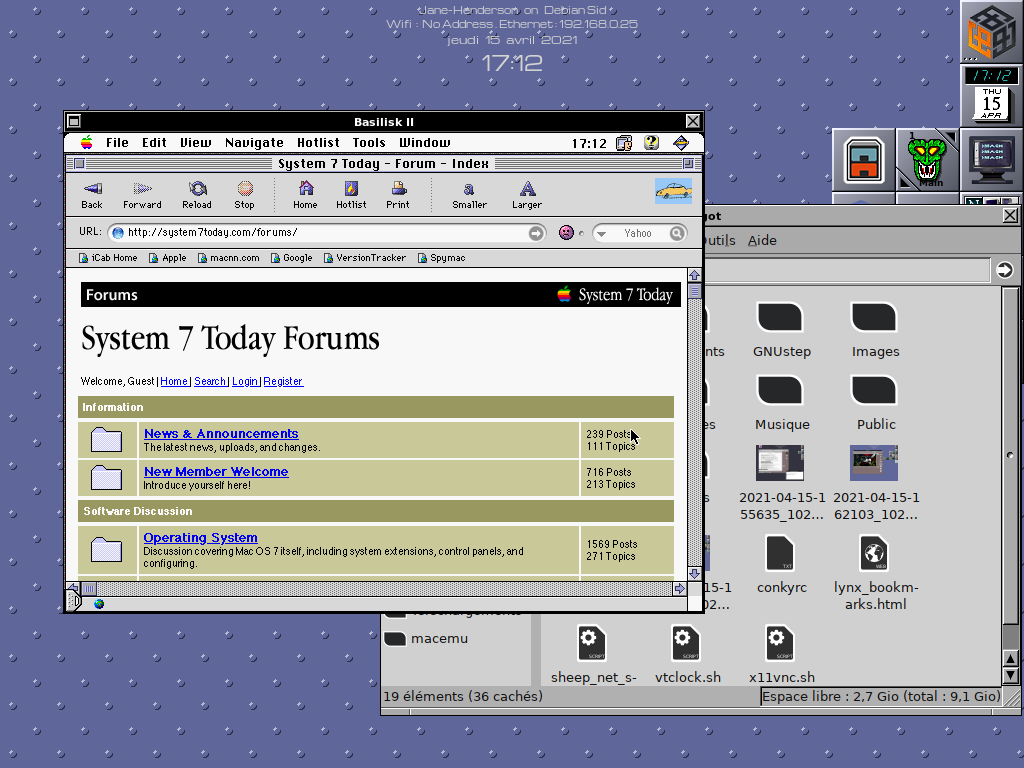The image size is (1024, 768).
Task: Click the Spymac bookmark
Action: pos(441,258)
